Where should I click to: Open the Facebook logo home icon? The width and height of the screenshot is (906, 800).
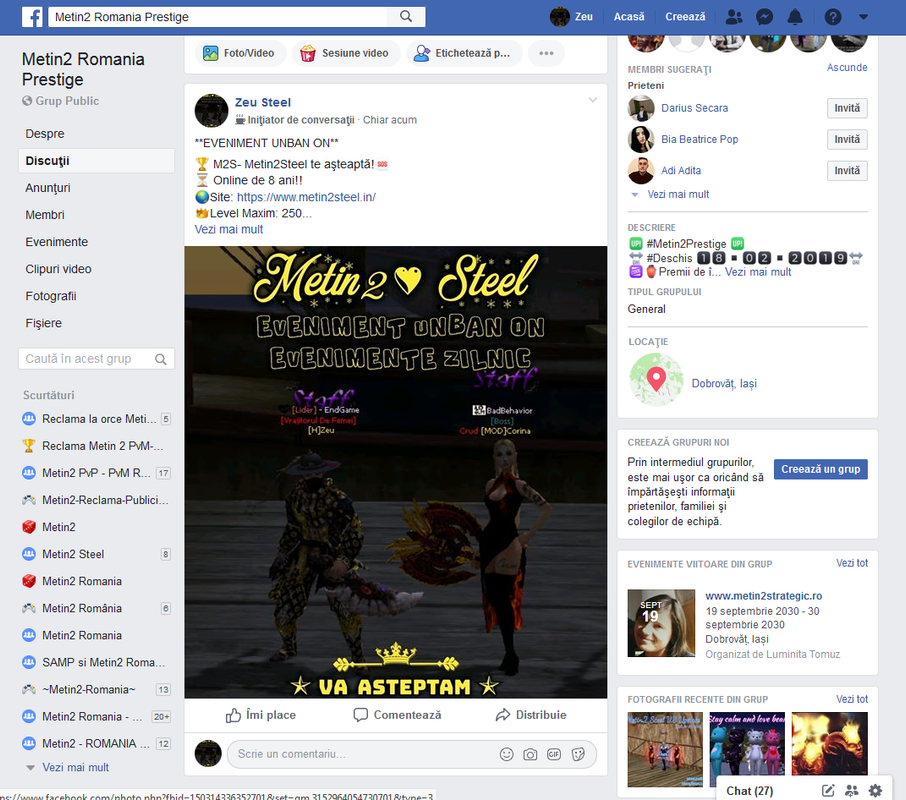coord(32,17)
